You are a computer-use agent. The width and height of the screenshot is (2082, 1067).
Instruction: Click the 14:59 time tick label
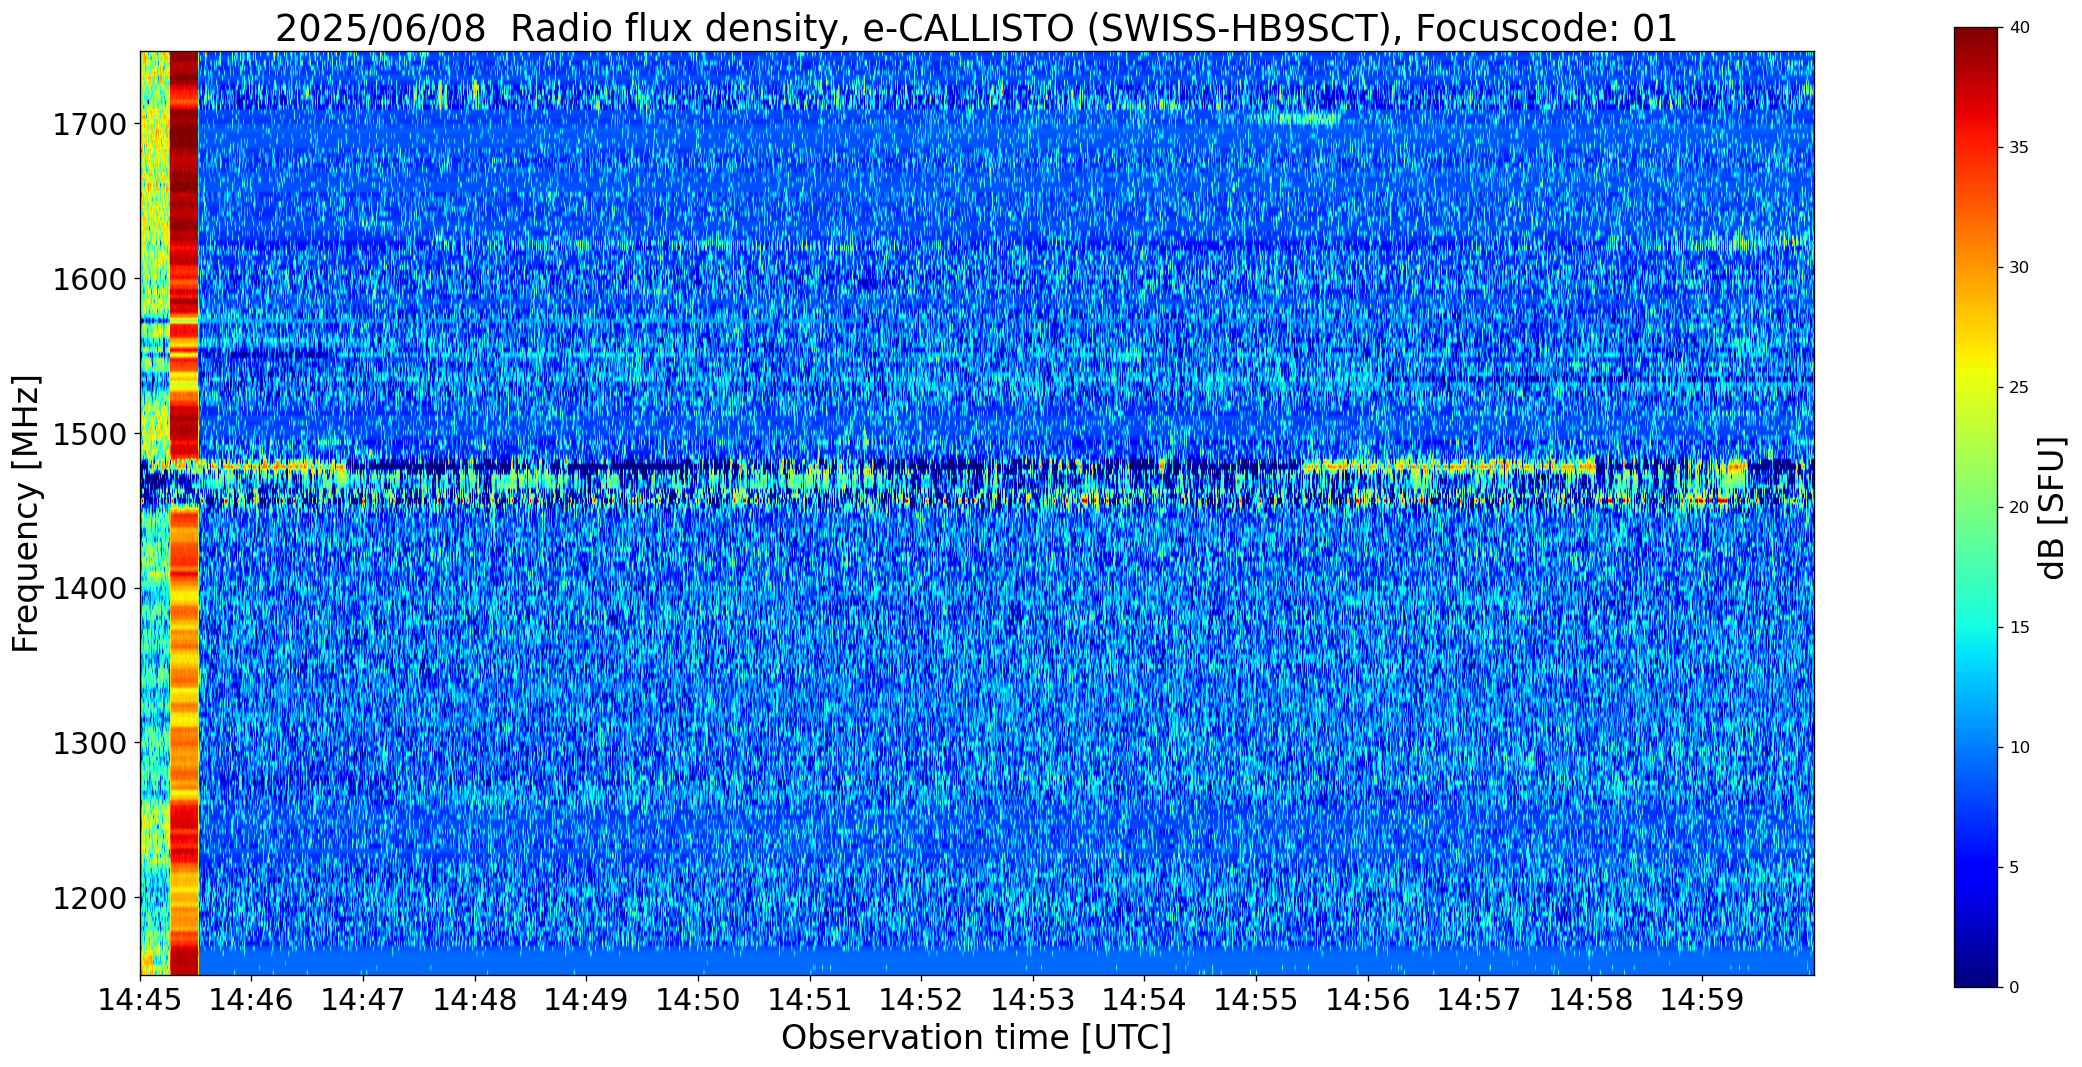coord(1703,999)
